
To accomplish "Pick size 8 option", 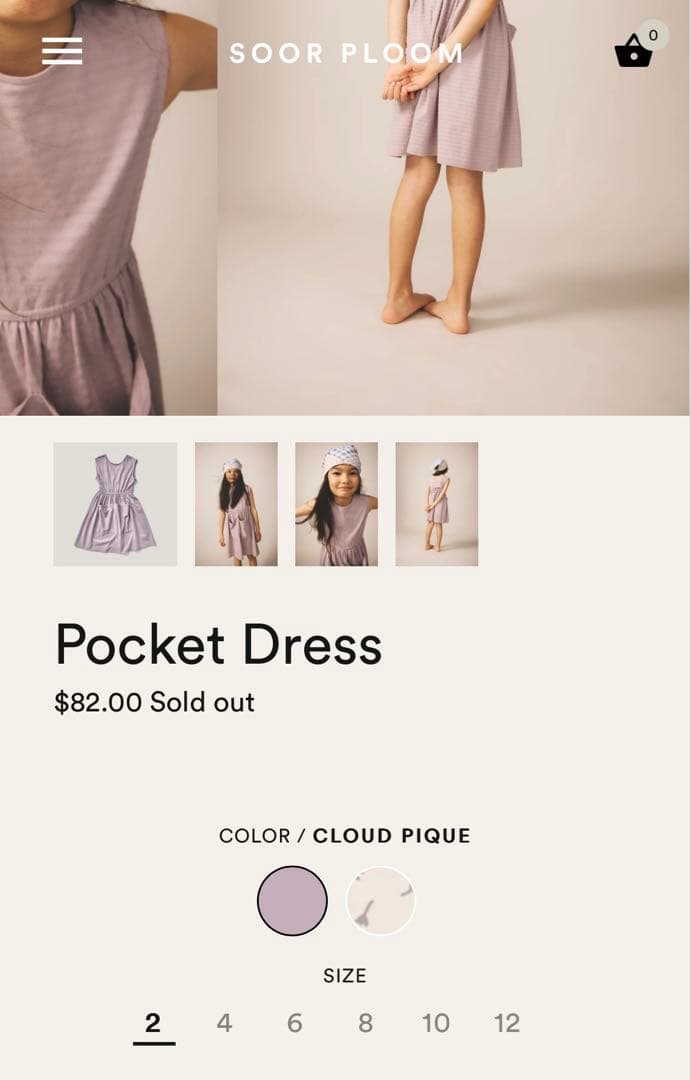I will point(366,1024).
